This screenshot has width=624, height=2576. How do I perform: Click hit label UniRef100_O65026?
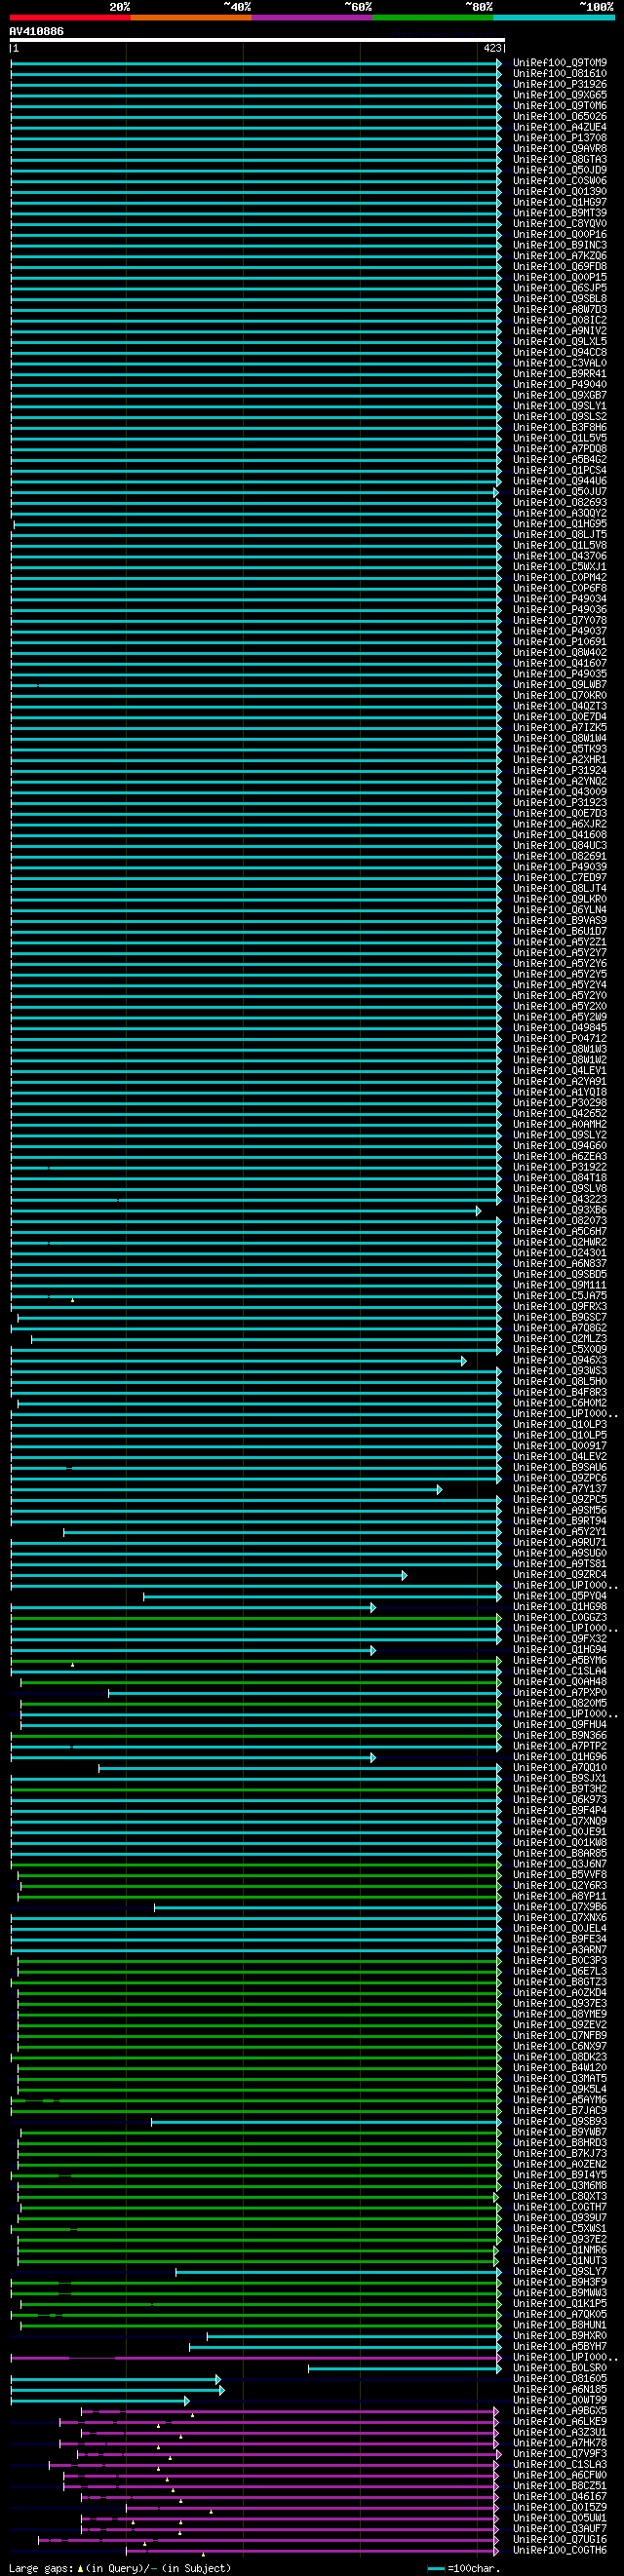point(560,117)
